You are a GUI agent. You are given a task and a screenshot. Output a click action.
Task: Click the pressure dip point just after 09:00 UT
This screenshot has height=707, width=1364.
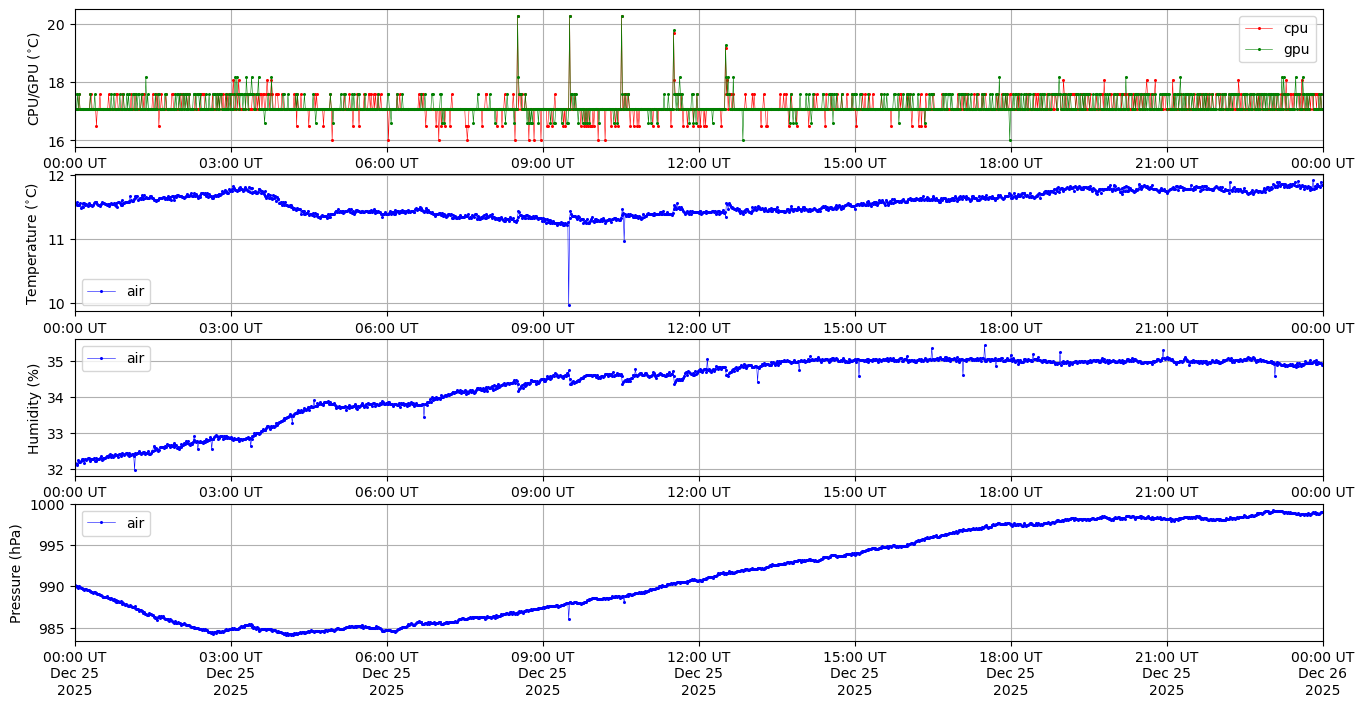tap(569, 619)
